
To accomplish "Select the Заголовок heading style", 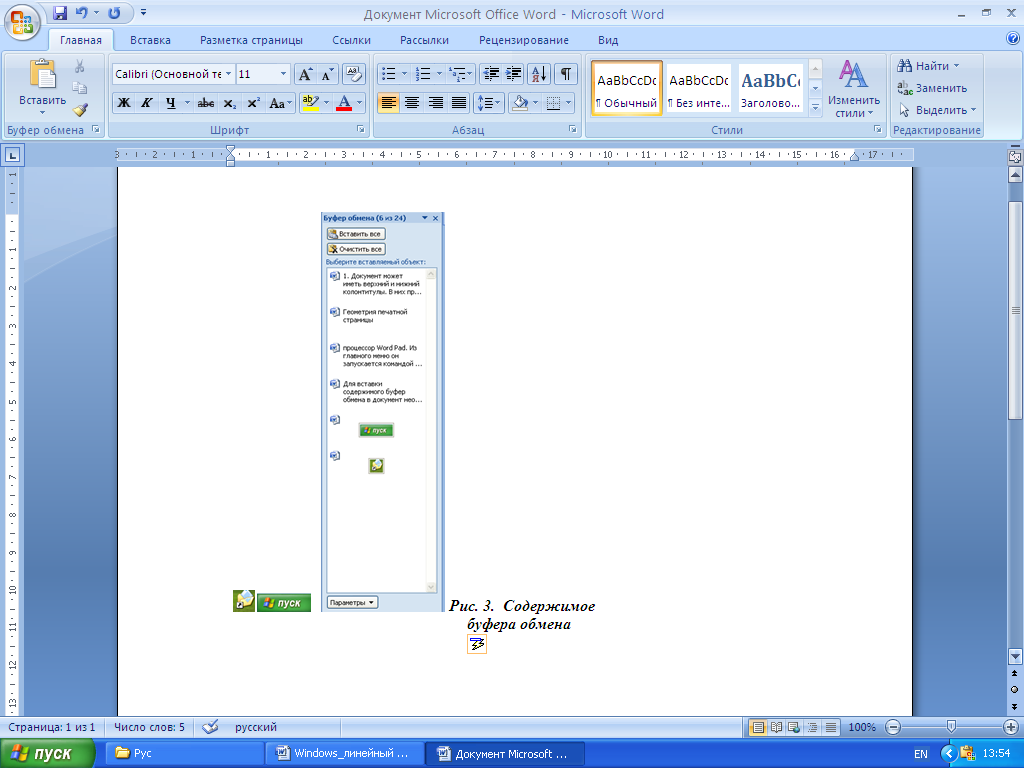I will 771,88.
